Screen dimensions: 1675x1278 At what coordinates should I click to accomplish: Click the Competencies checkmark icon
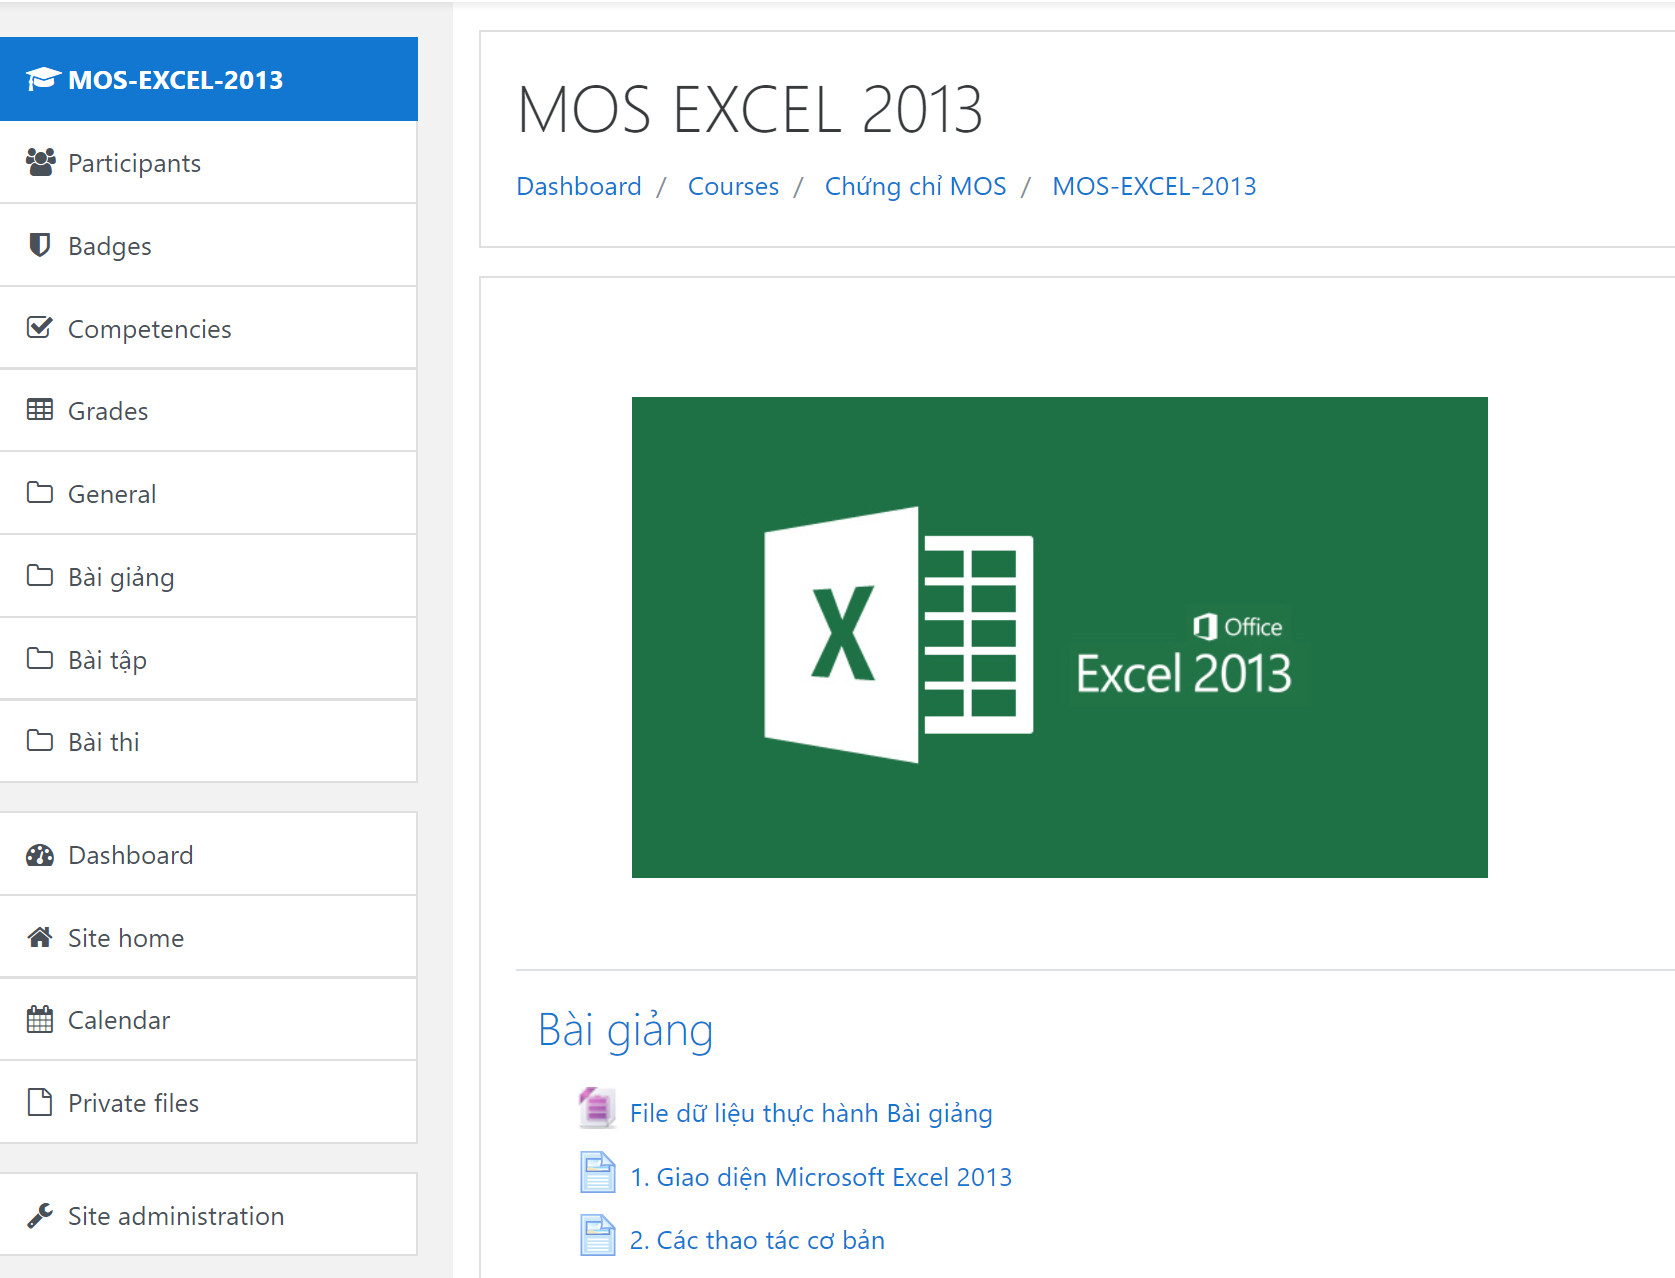coord(40,327)
